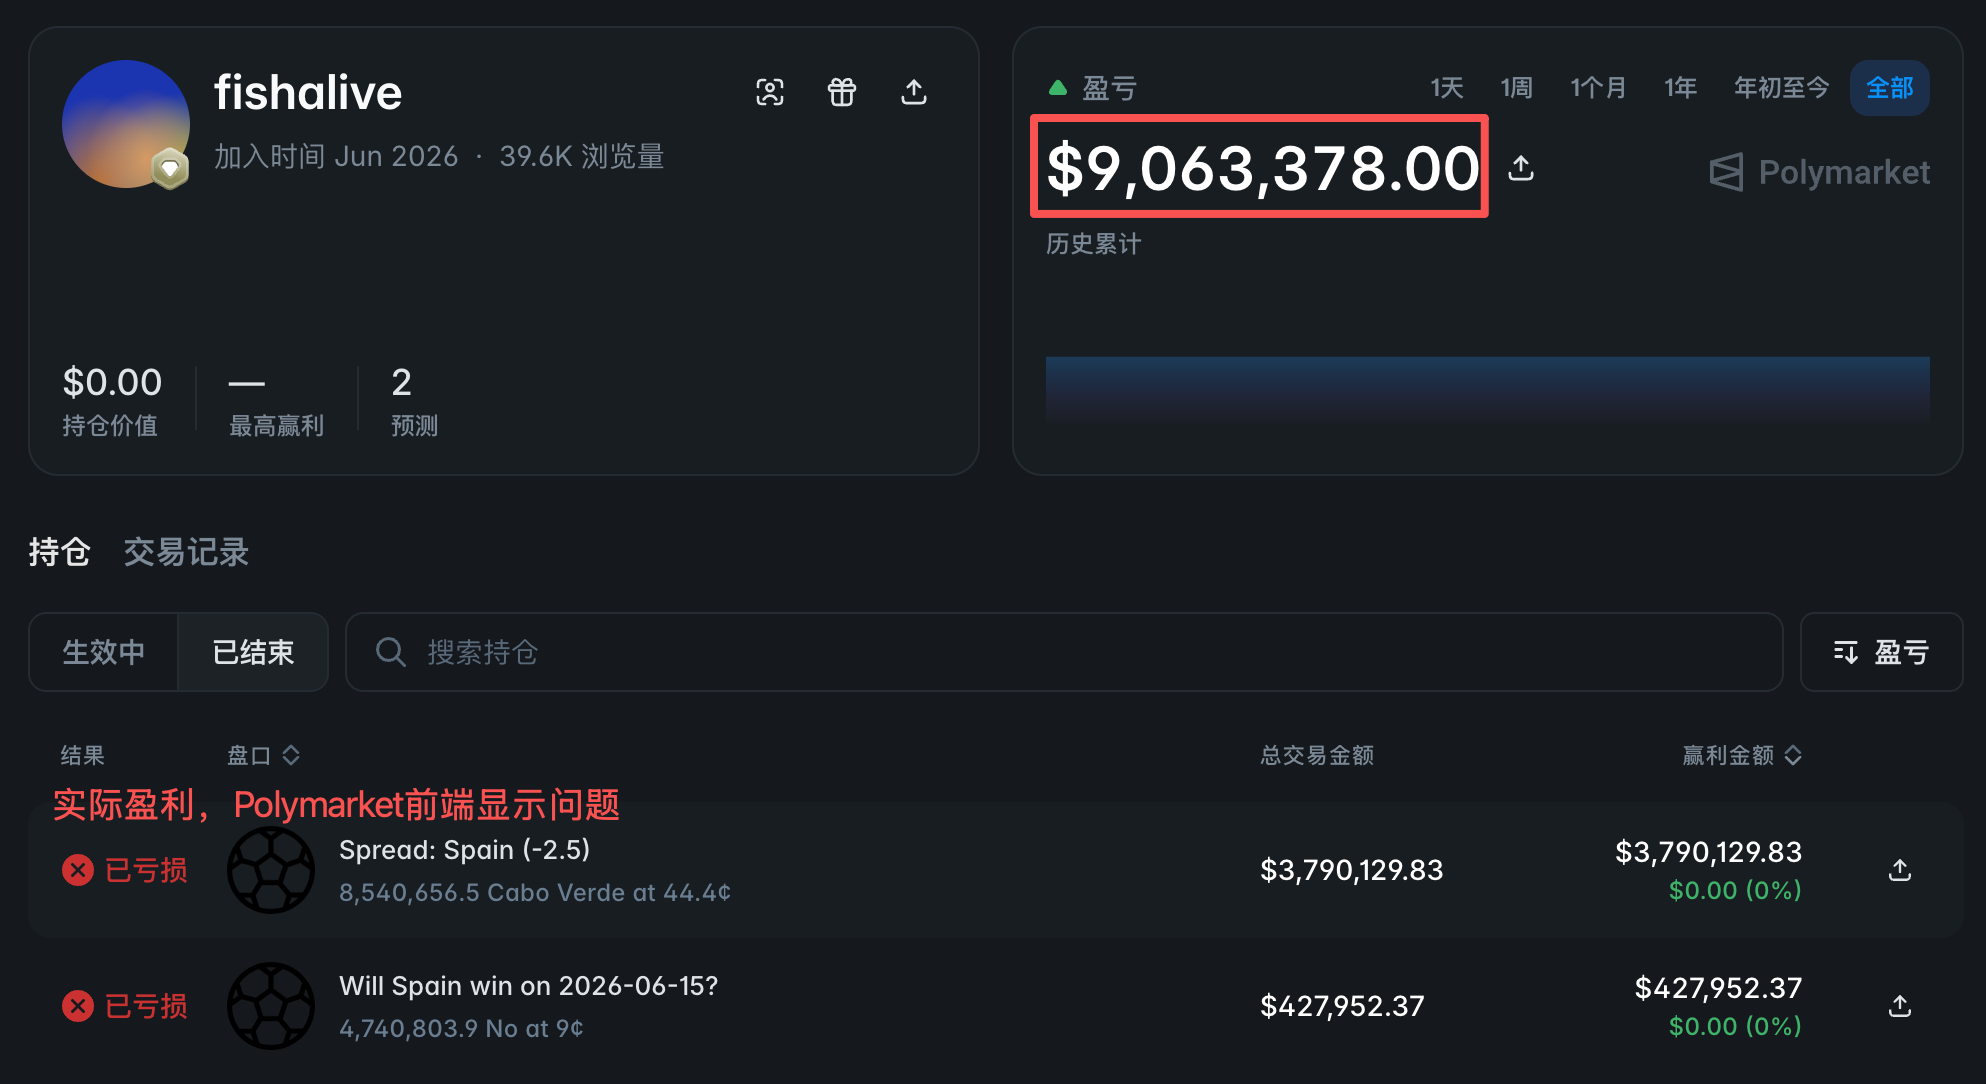Open the Spread: Spain (-2.5) market

pos(465,850)
